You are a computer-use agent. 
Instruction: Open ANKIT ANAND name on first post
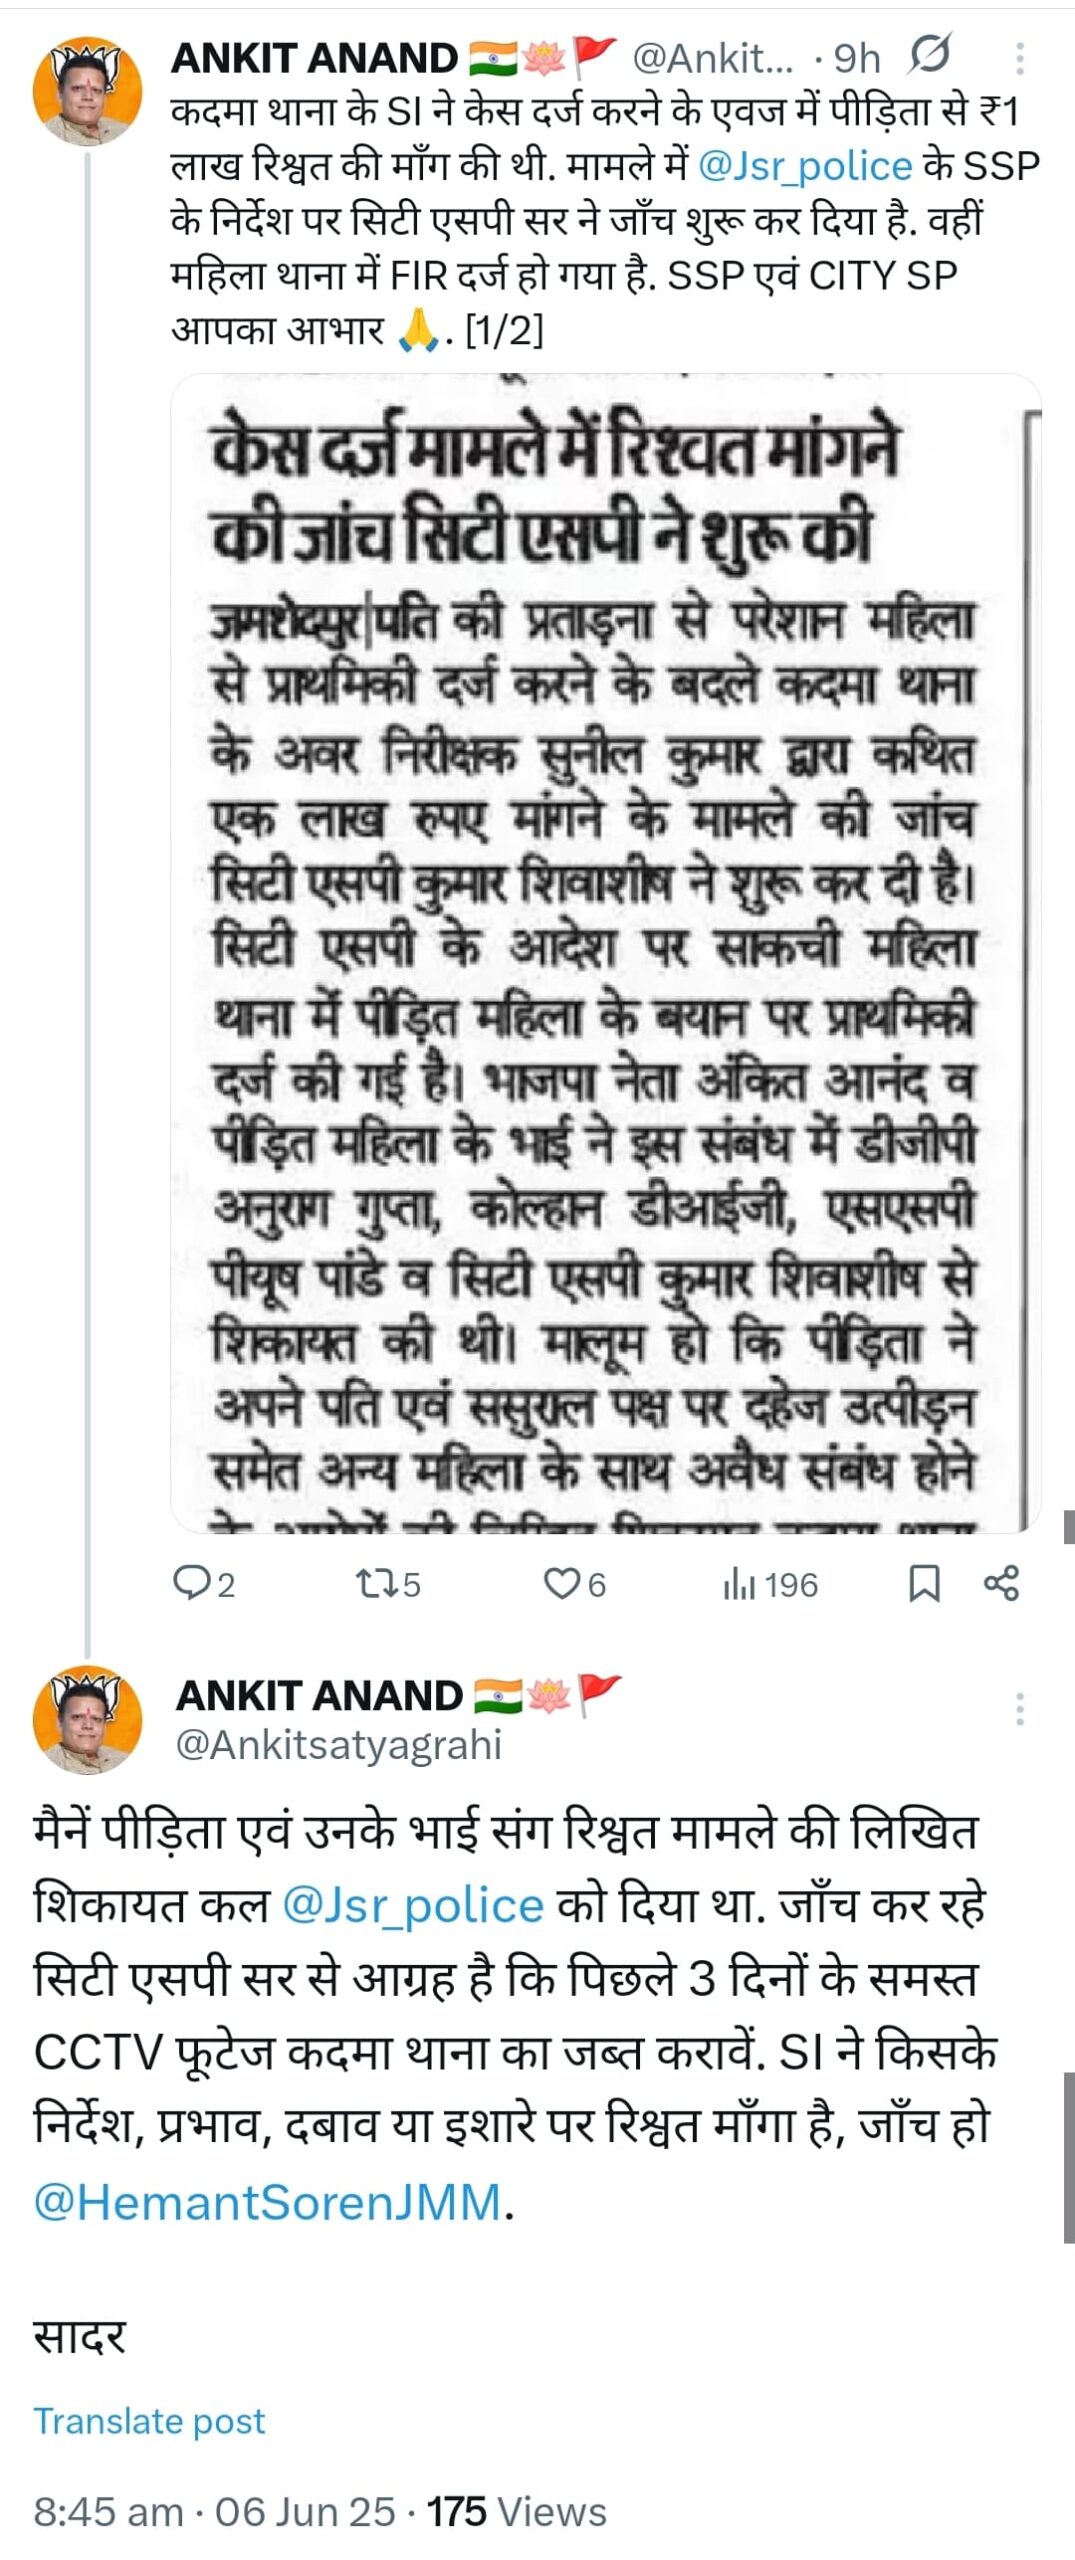click(x=314, y=59)
